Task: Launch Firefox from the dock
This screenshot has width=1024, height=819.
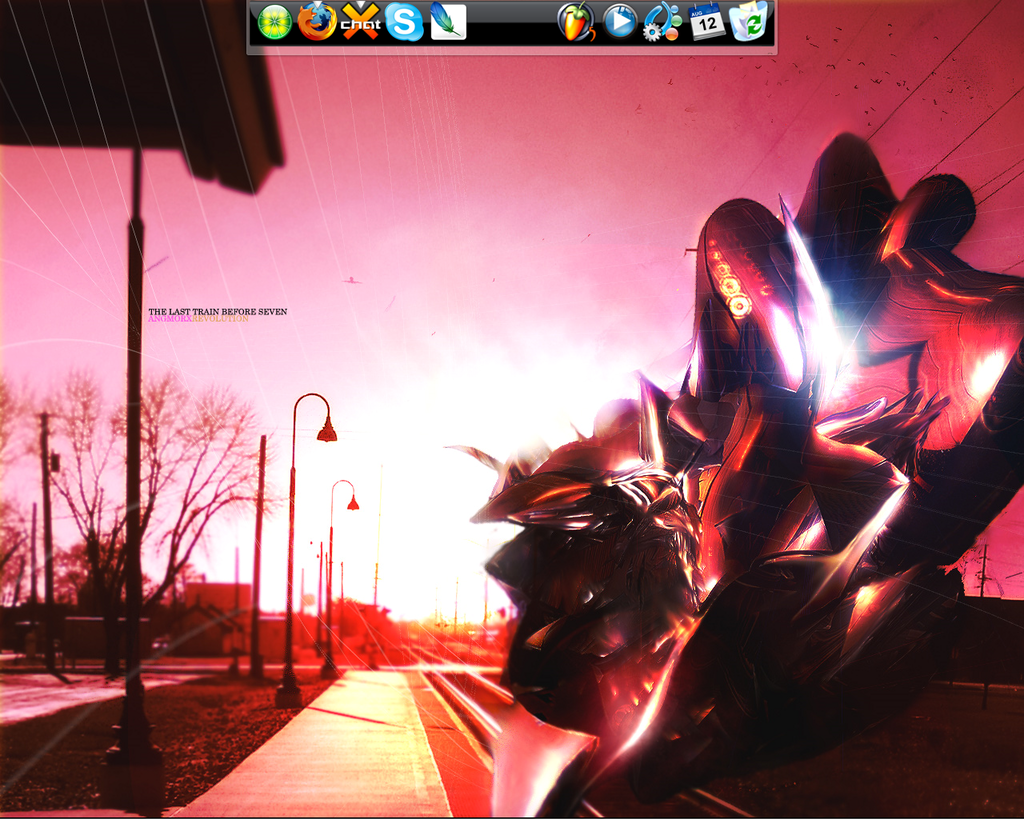Action: (x=317, y=22)
